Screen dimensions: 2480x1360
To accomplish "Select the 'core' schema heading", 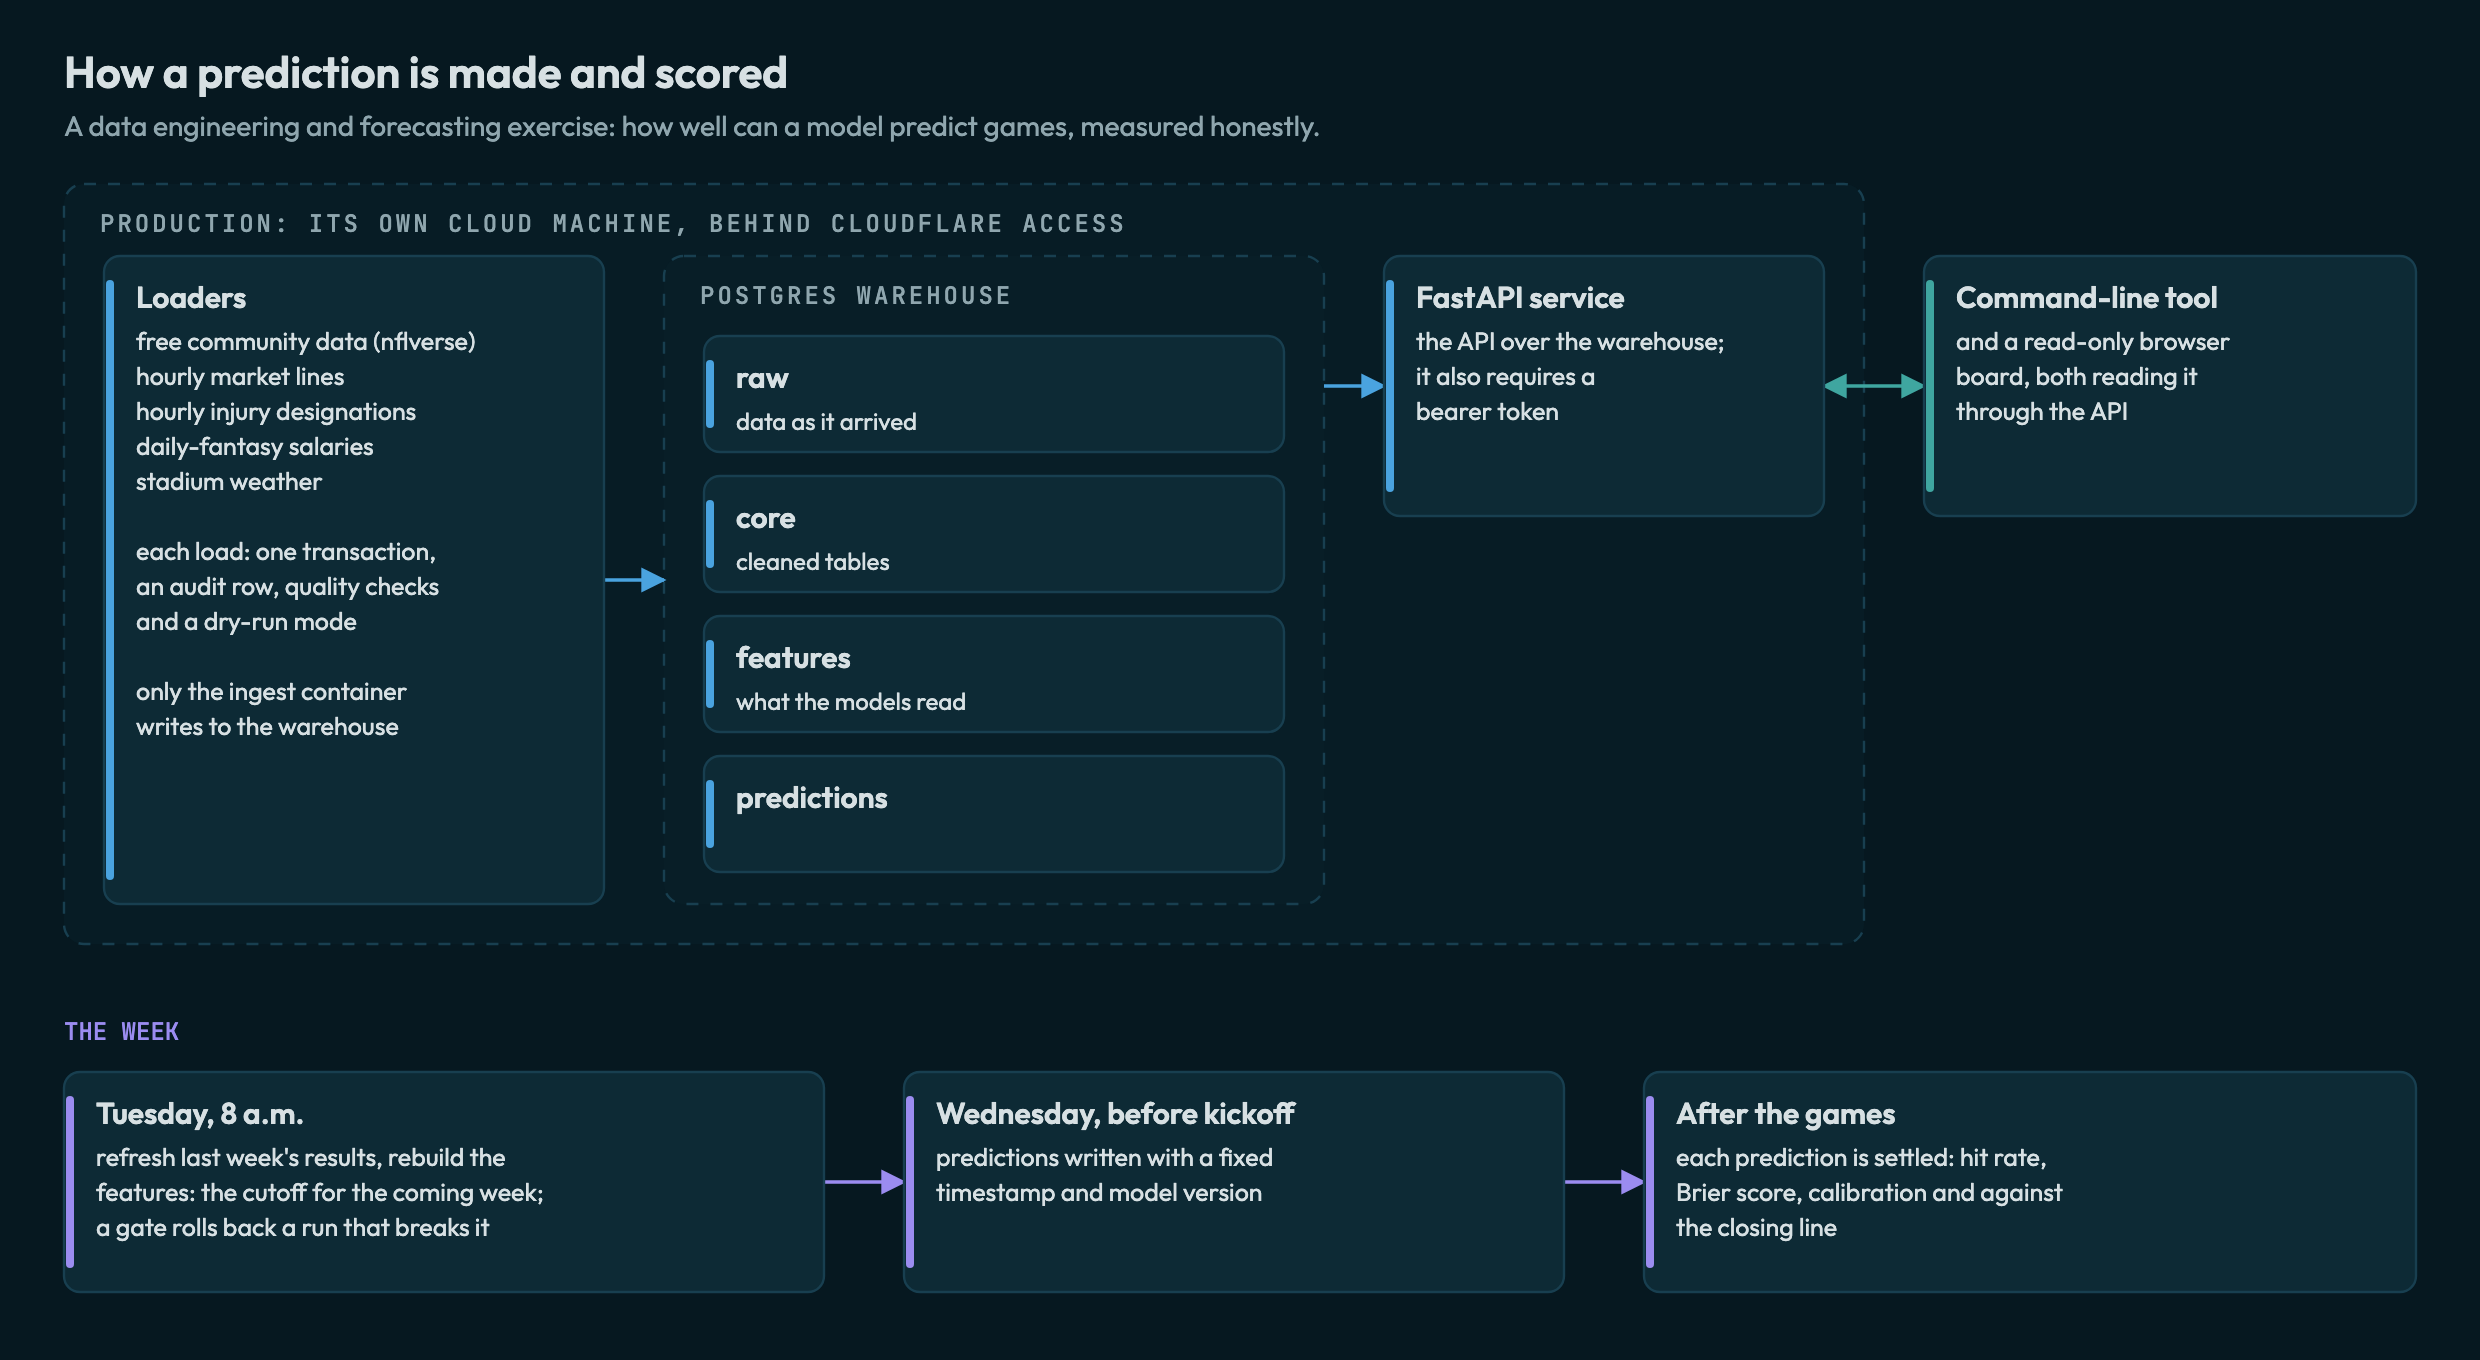I will (766, 518).
